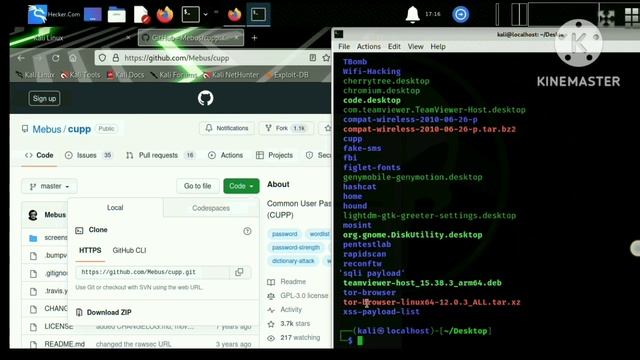This screenshot has width=640, height=360.
Task: Open the Kali Tools bookmark
Action: 80,75
